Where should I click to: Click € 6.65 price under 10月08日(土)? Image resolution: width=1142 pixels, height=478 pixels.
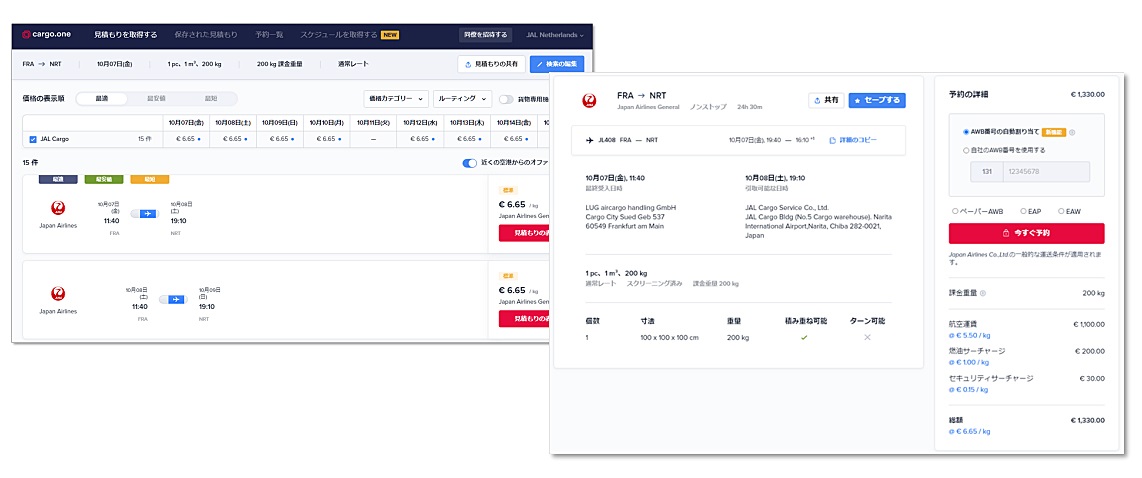(234, 138)
